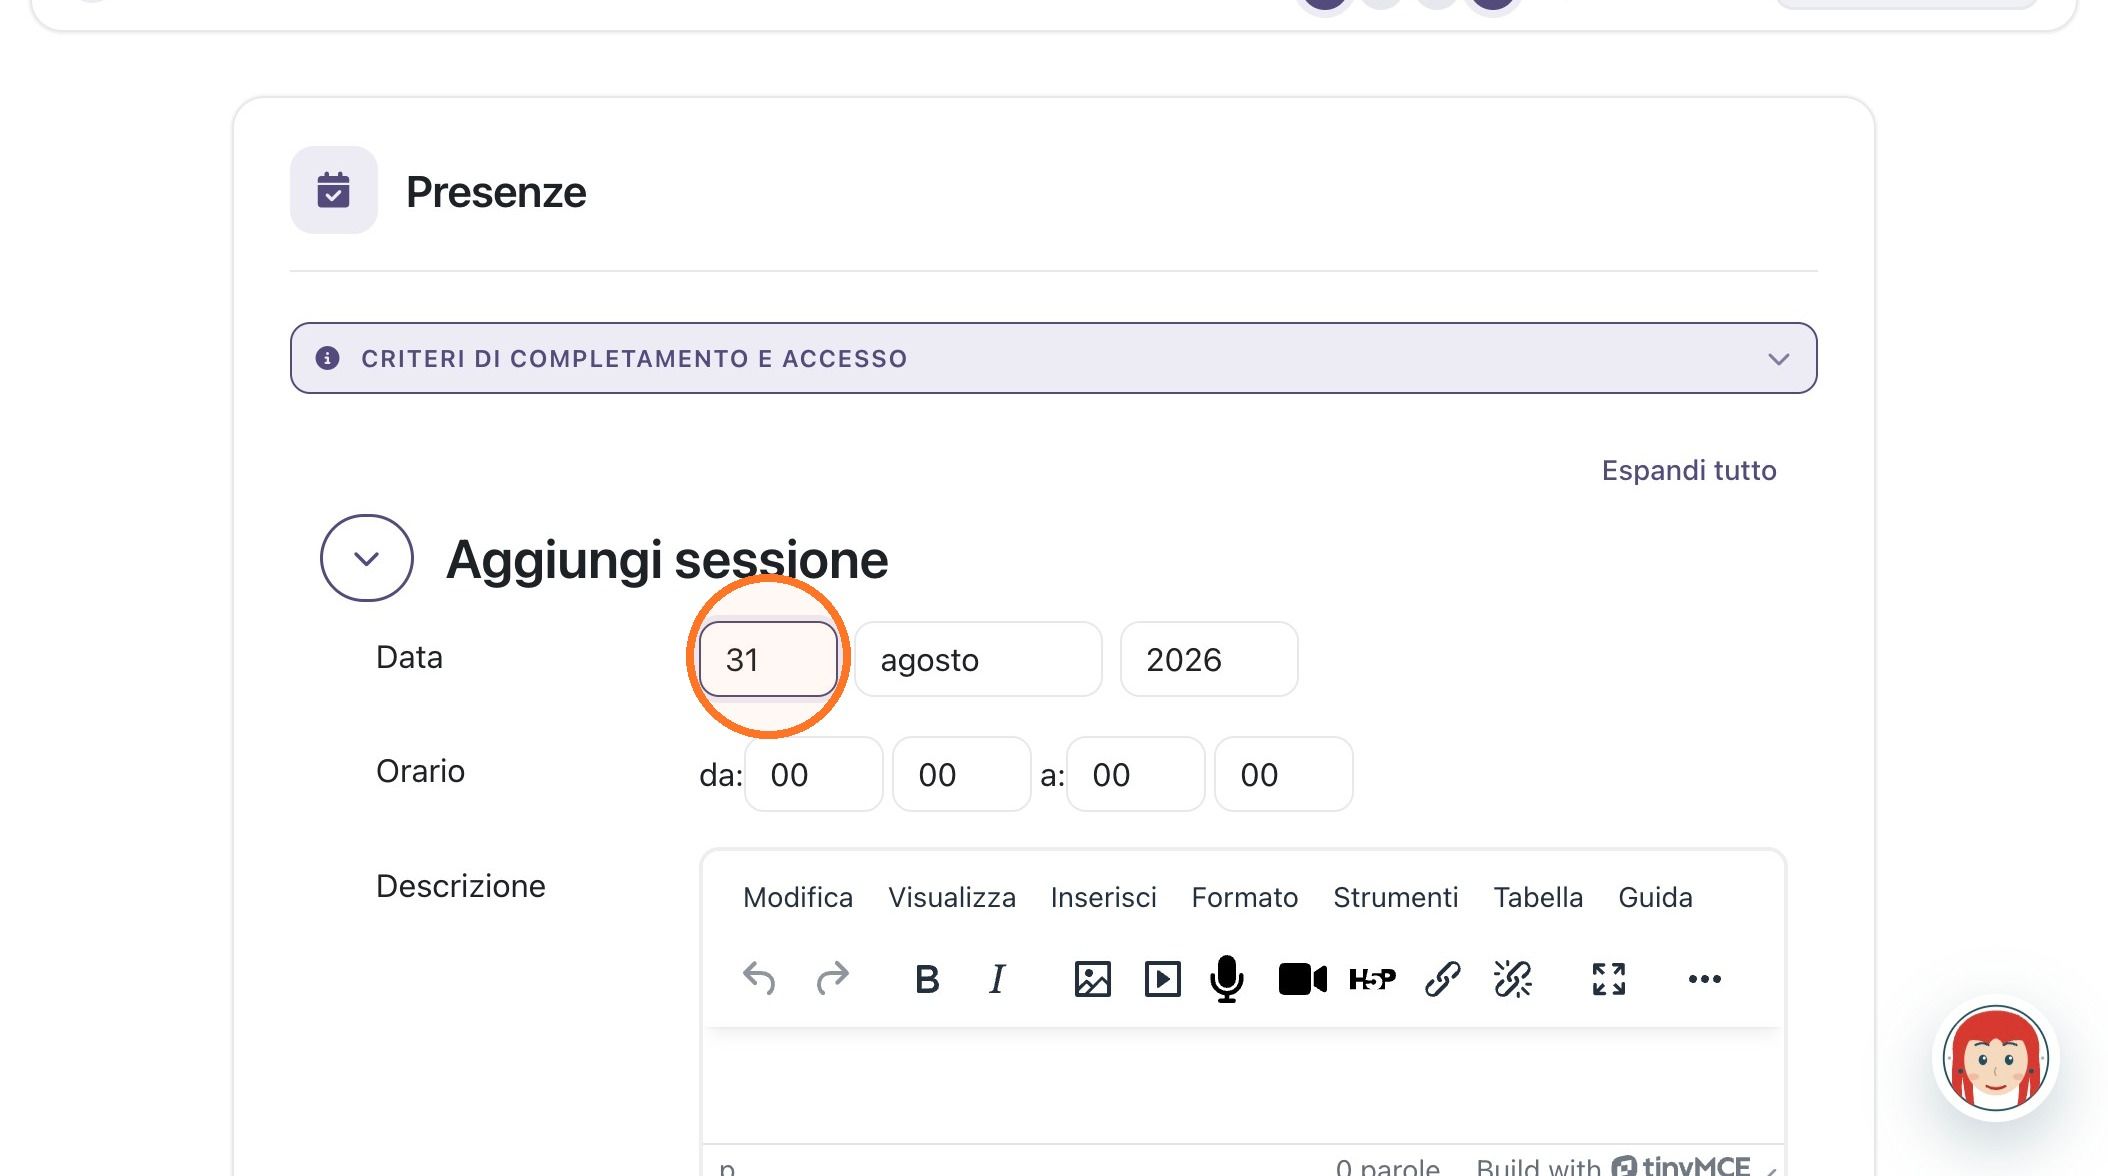Open the year dropdown showing 2026

coord(1209,659)
